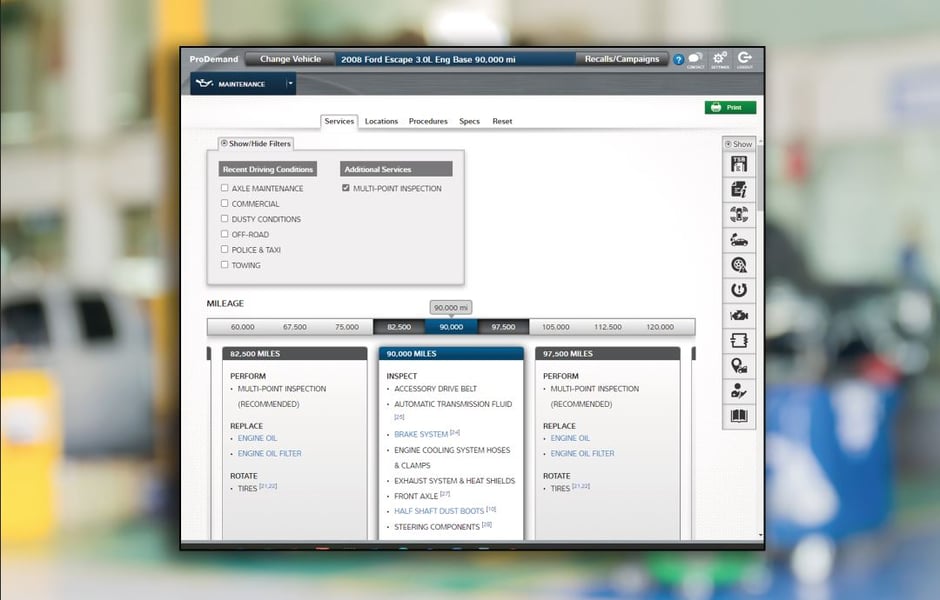This screenshot has width=940, height=600.
Task: Uncheck Multi-Point Inspection checkbox
Action: coord(346,188)
